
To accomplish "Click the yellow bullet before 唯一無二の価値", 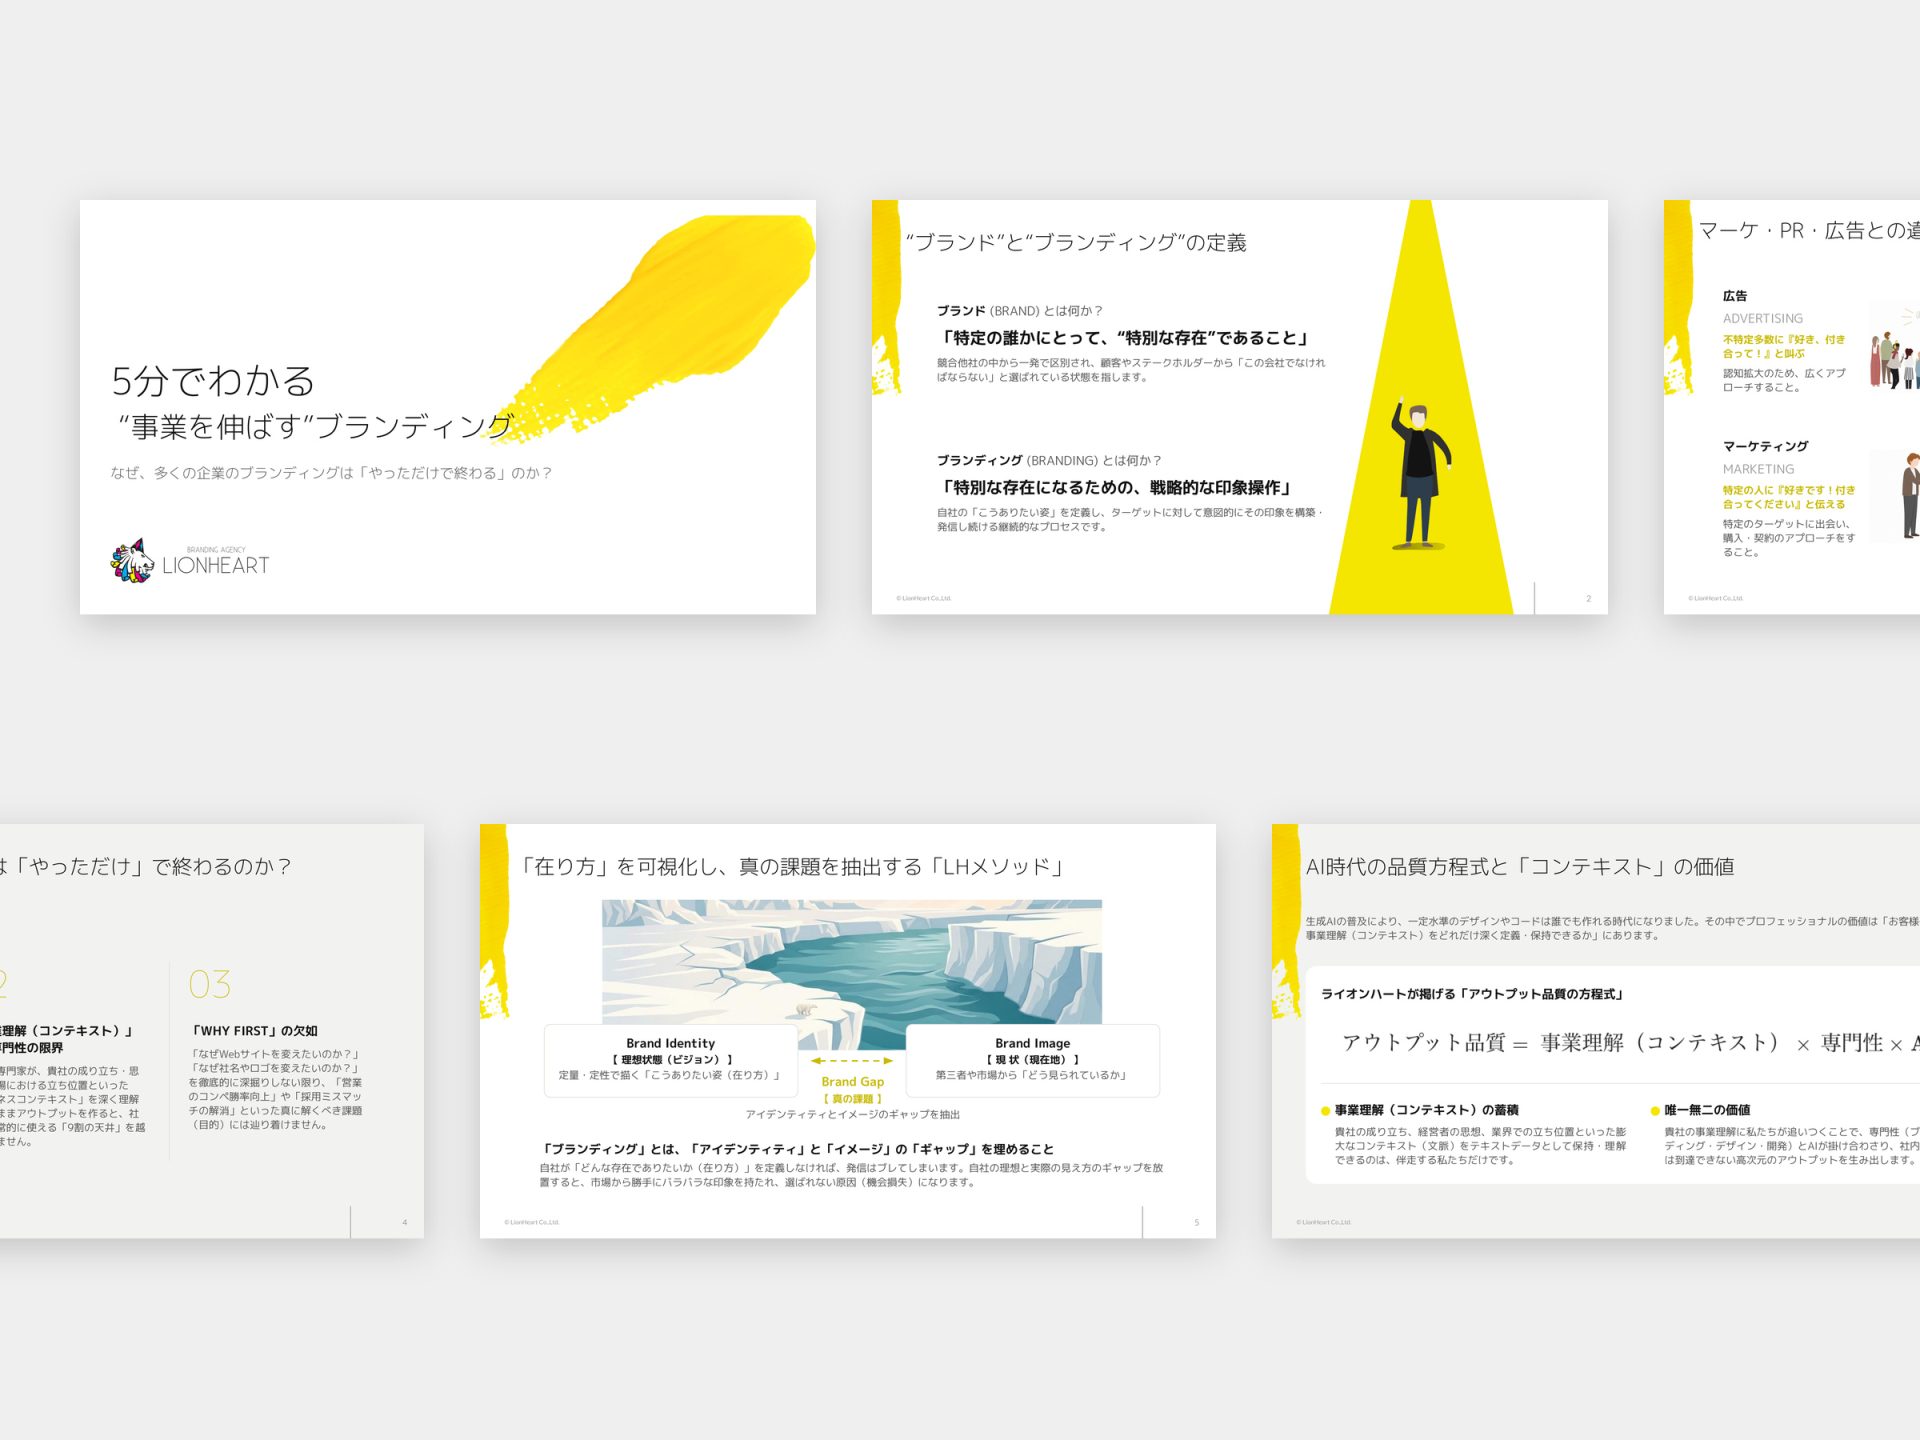I will point(1655,1110).
